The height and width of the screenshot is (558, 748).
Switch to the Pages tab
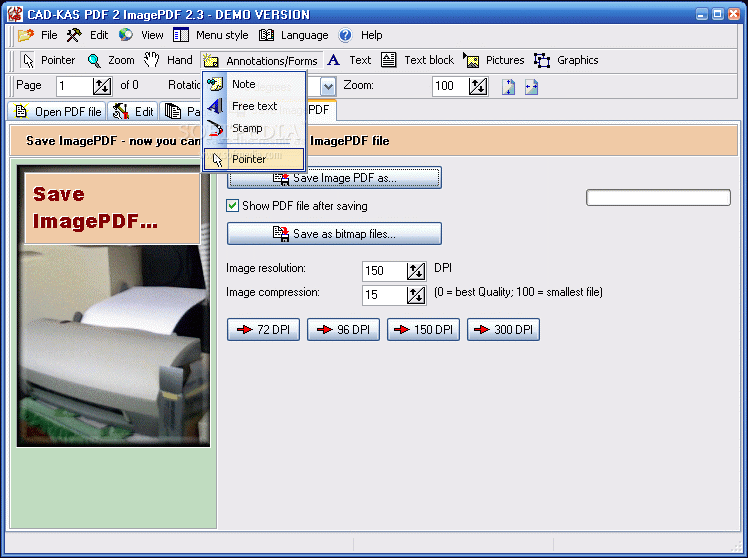pos(181,112)
